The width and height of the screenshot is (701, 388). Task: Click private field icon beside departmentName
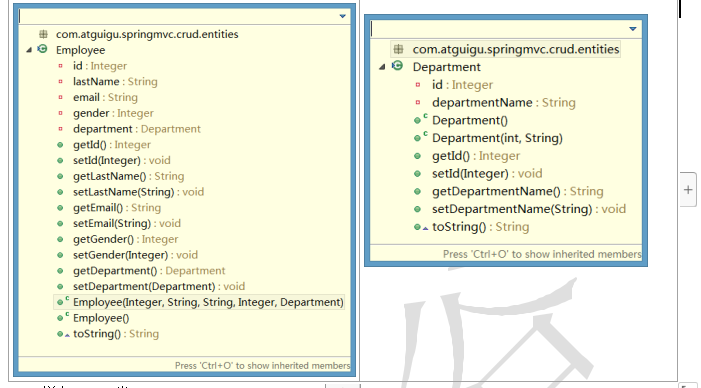coord(418,102)
